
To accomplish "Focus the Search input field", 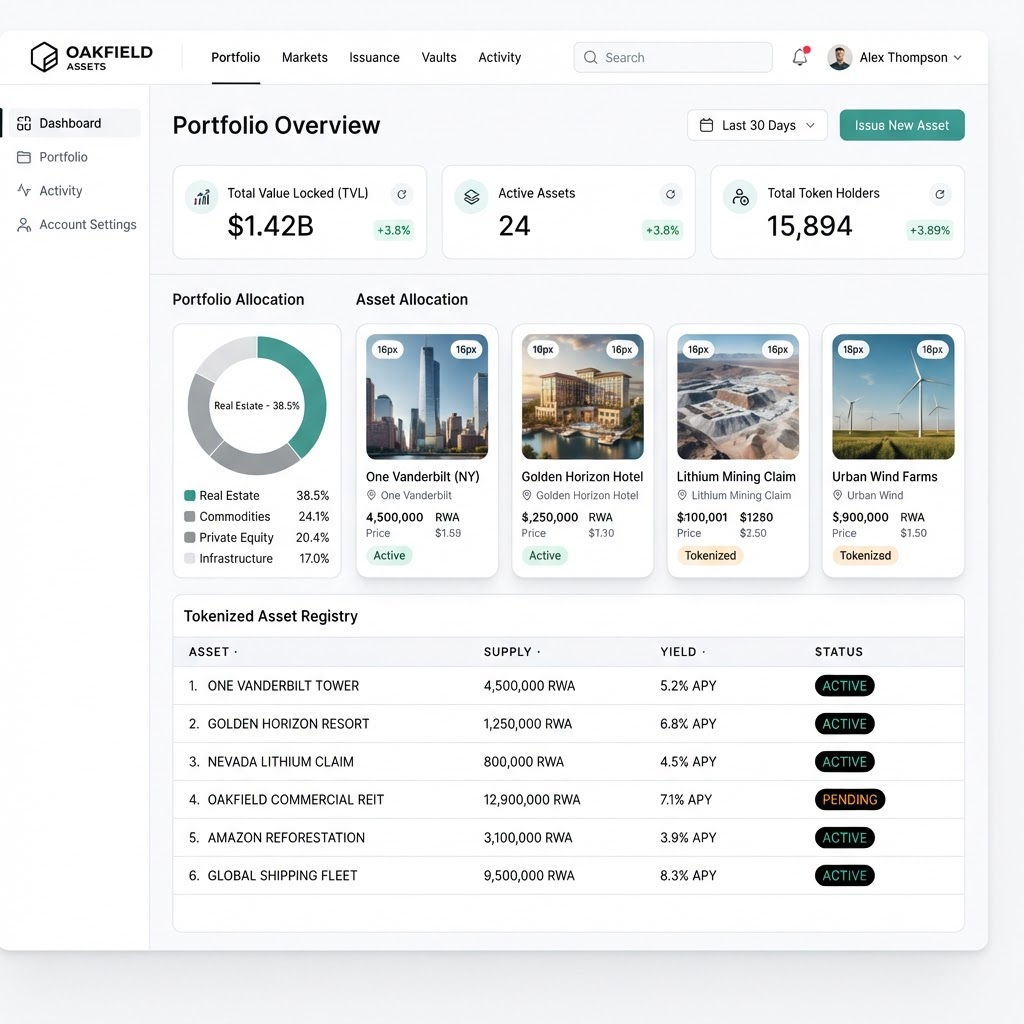I will tap(673, 57).
